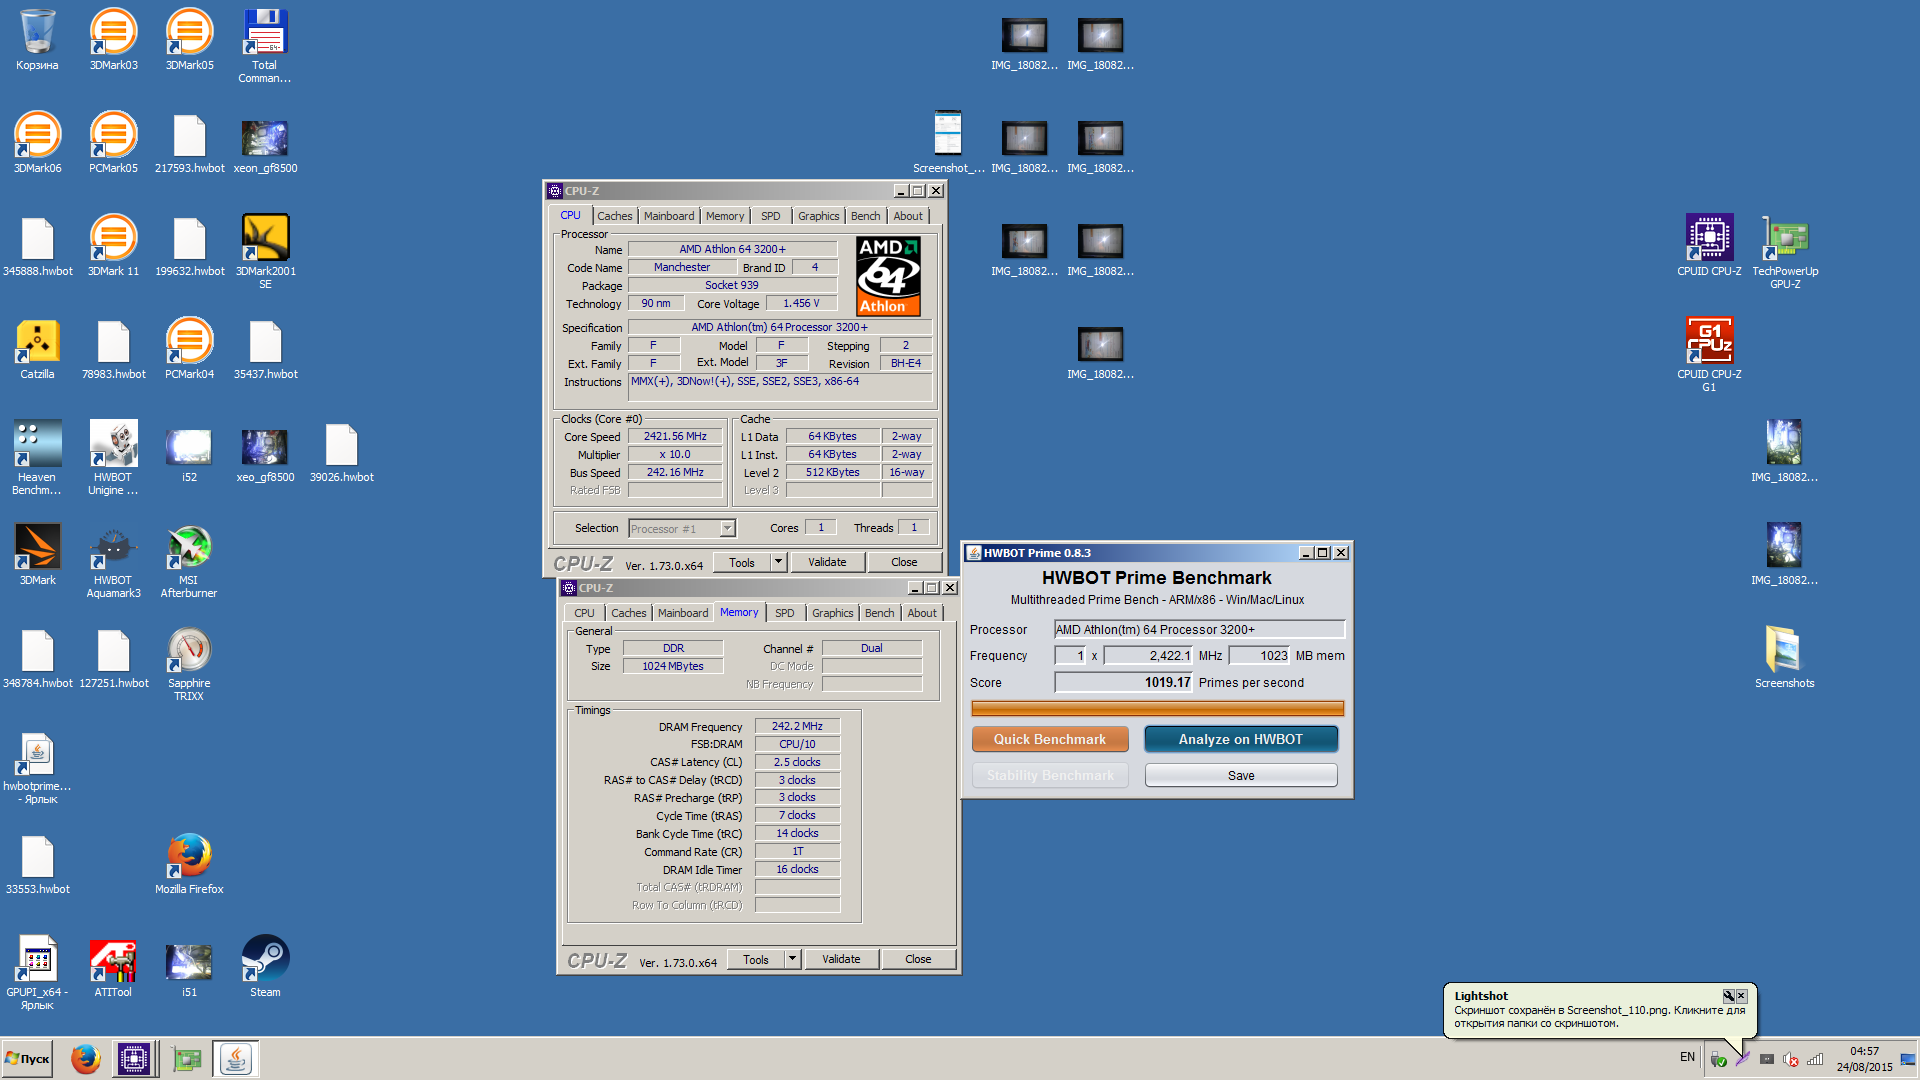
Task: Click the orange HWBOT progress bar
Action: click(1157, 709)
